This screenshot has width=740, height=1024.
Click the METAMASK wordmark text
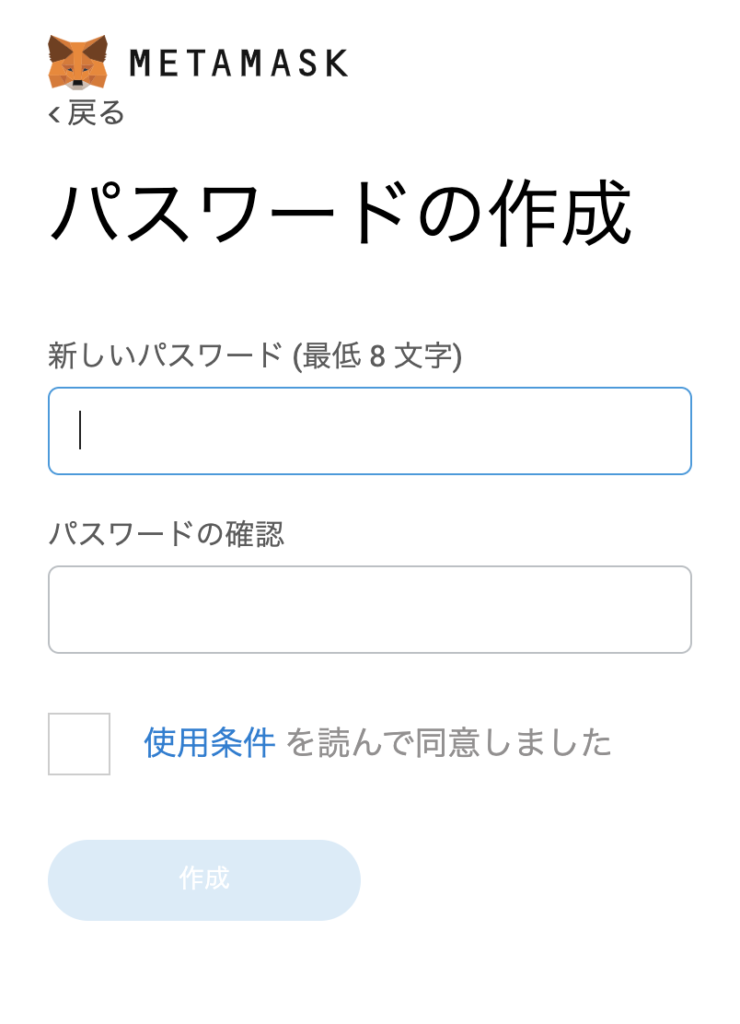pyautogui.click(x=239, y=63)
